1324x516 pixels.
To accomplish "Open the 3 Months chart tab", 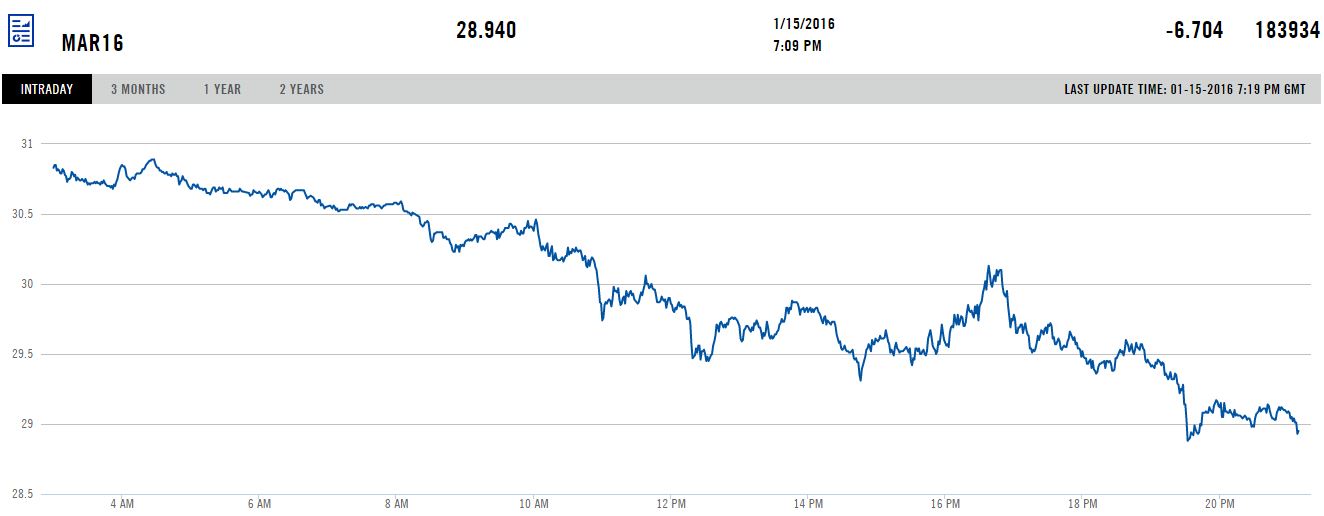I will 138,89.
